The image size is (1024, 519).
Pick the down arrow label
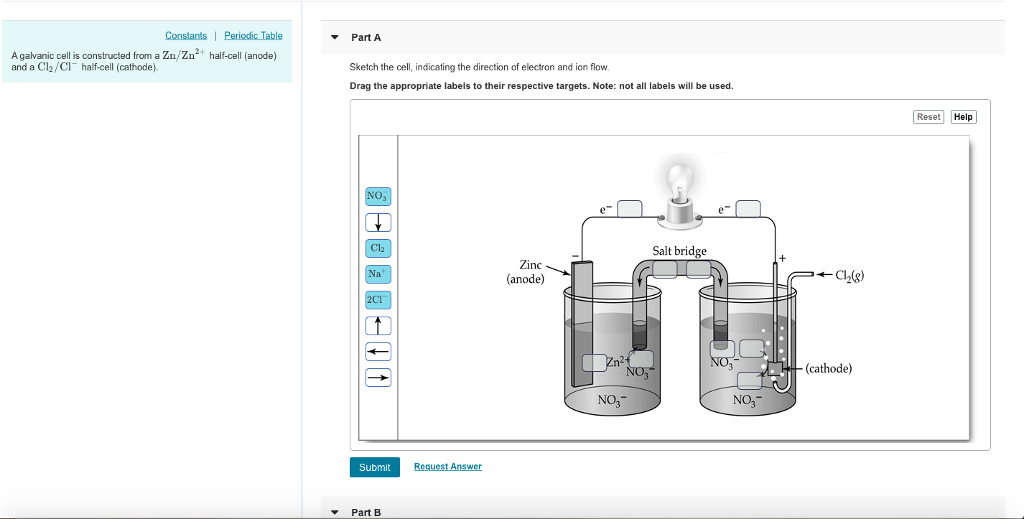(x=378, y=222)
